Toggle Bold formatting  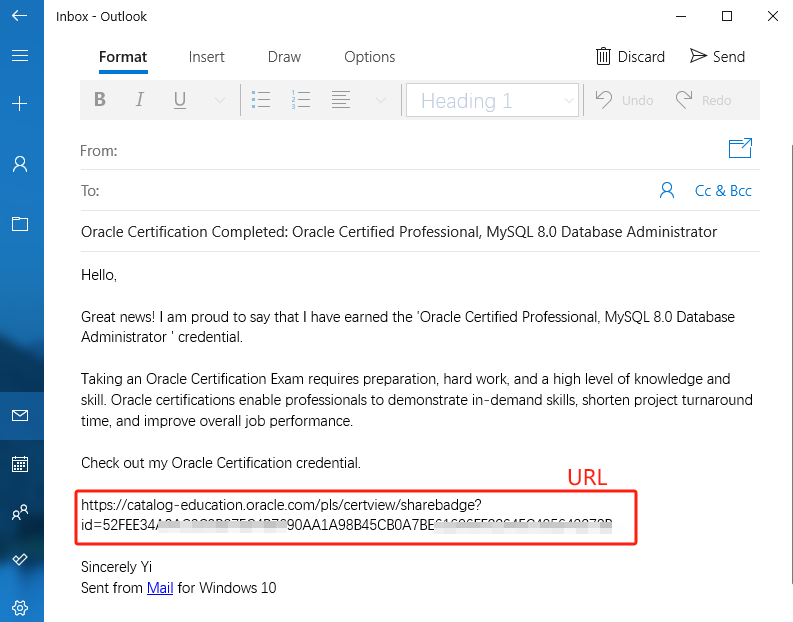[100, 100]
